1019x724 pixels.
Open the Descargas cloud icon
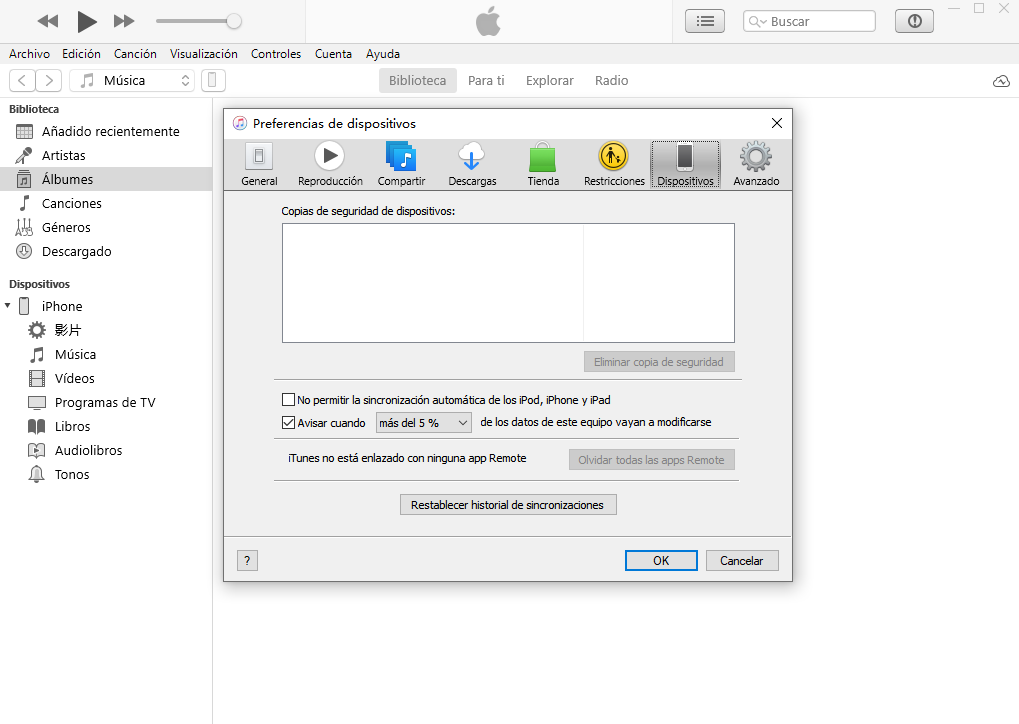[472, 156]
